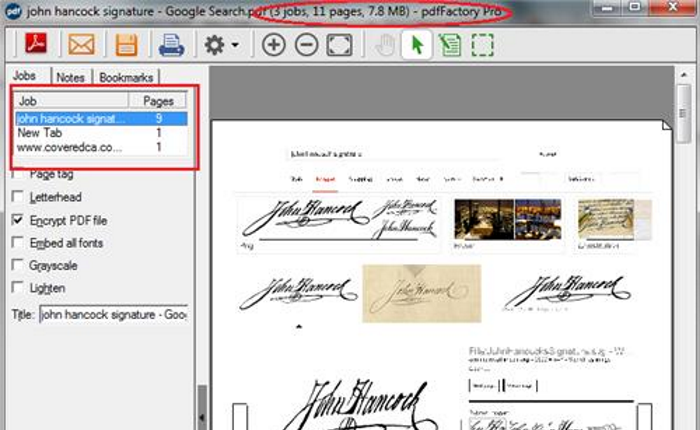
Task: Click the pdfFactory app icon in title bar
Action: tap(13, 11)
